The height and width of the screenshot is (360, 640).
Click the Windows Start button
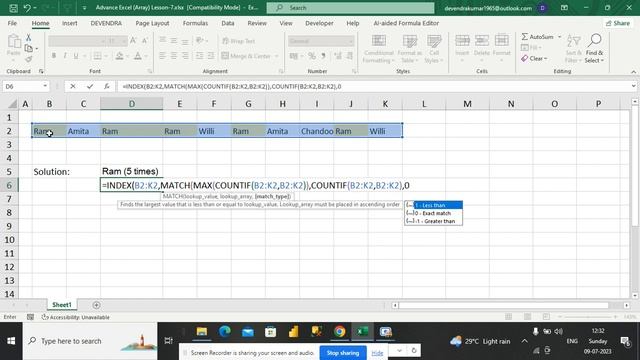(11, 341)
